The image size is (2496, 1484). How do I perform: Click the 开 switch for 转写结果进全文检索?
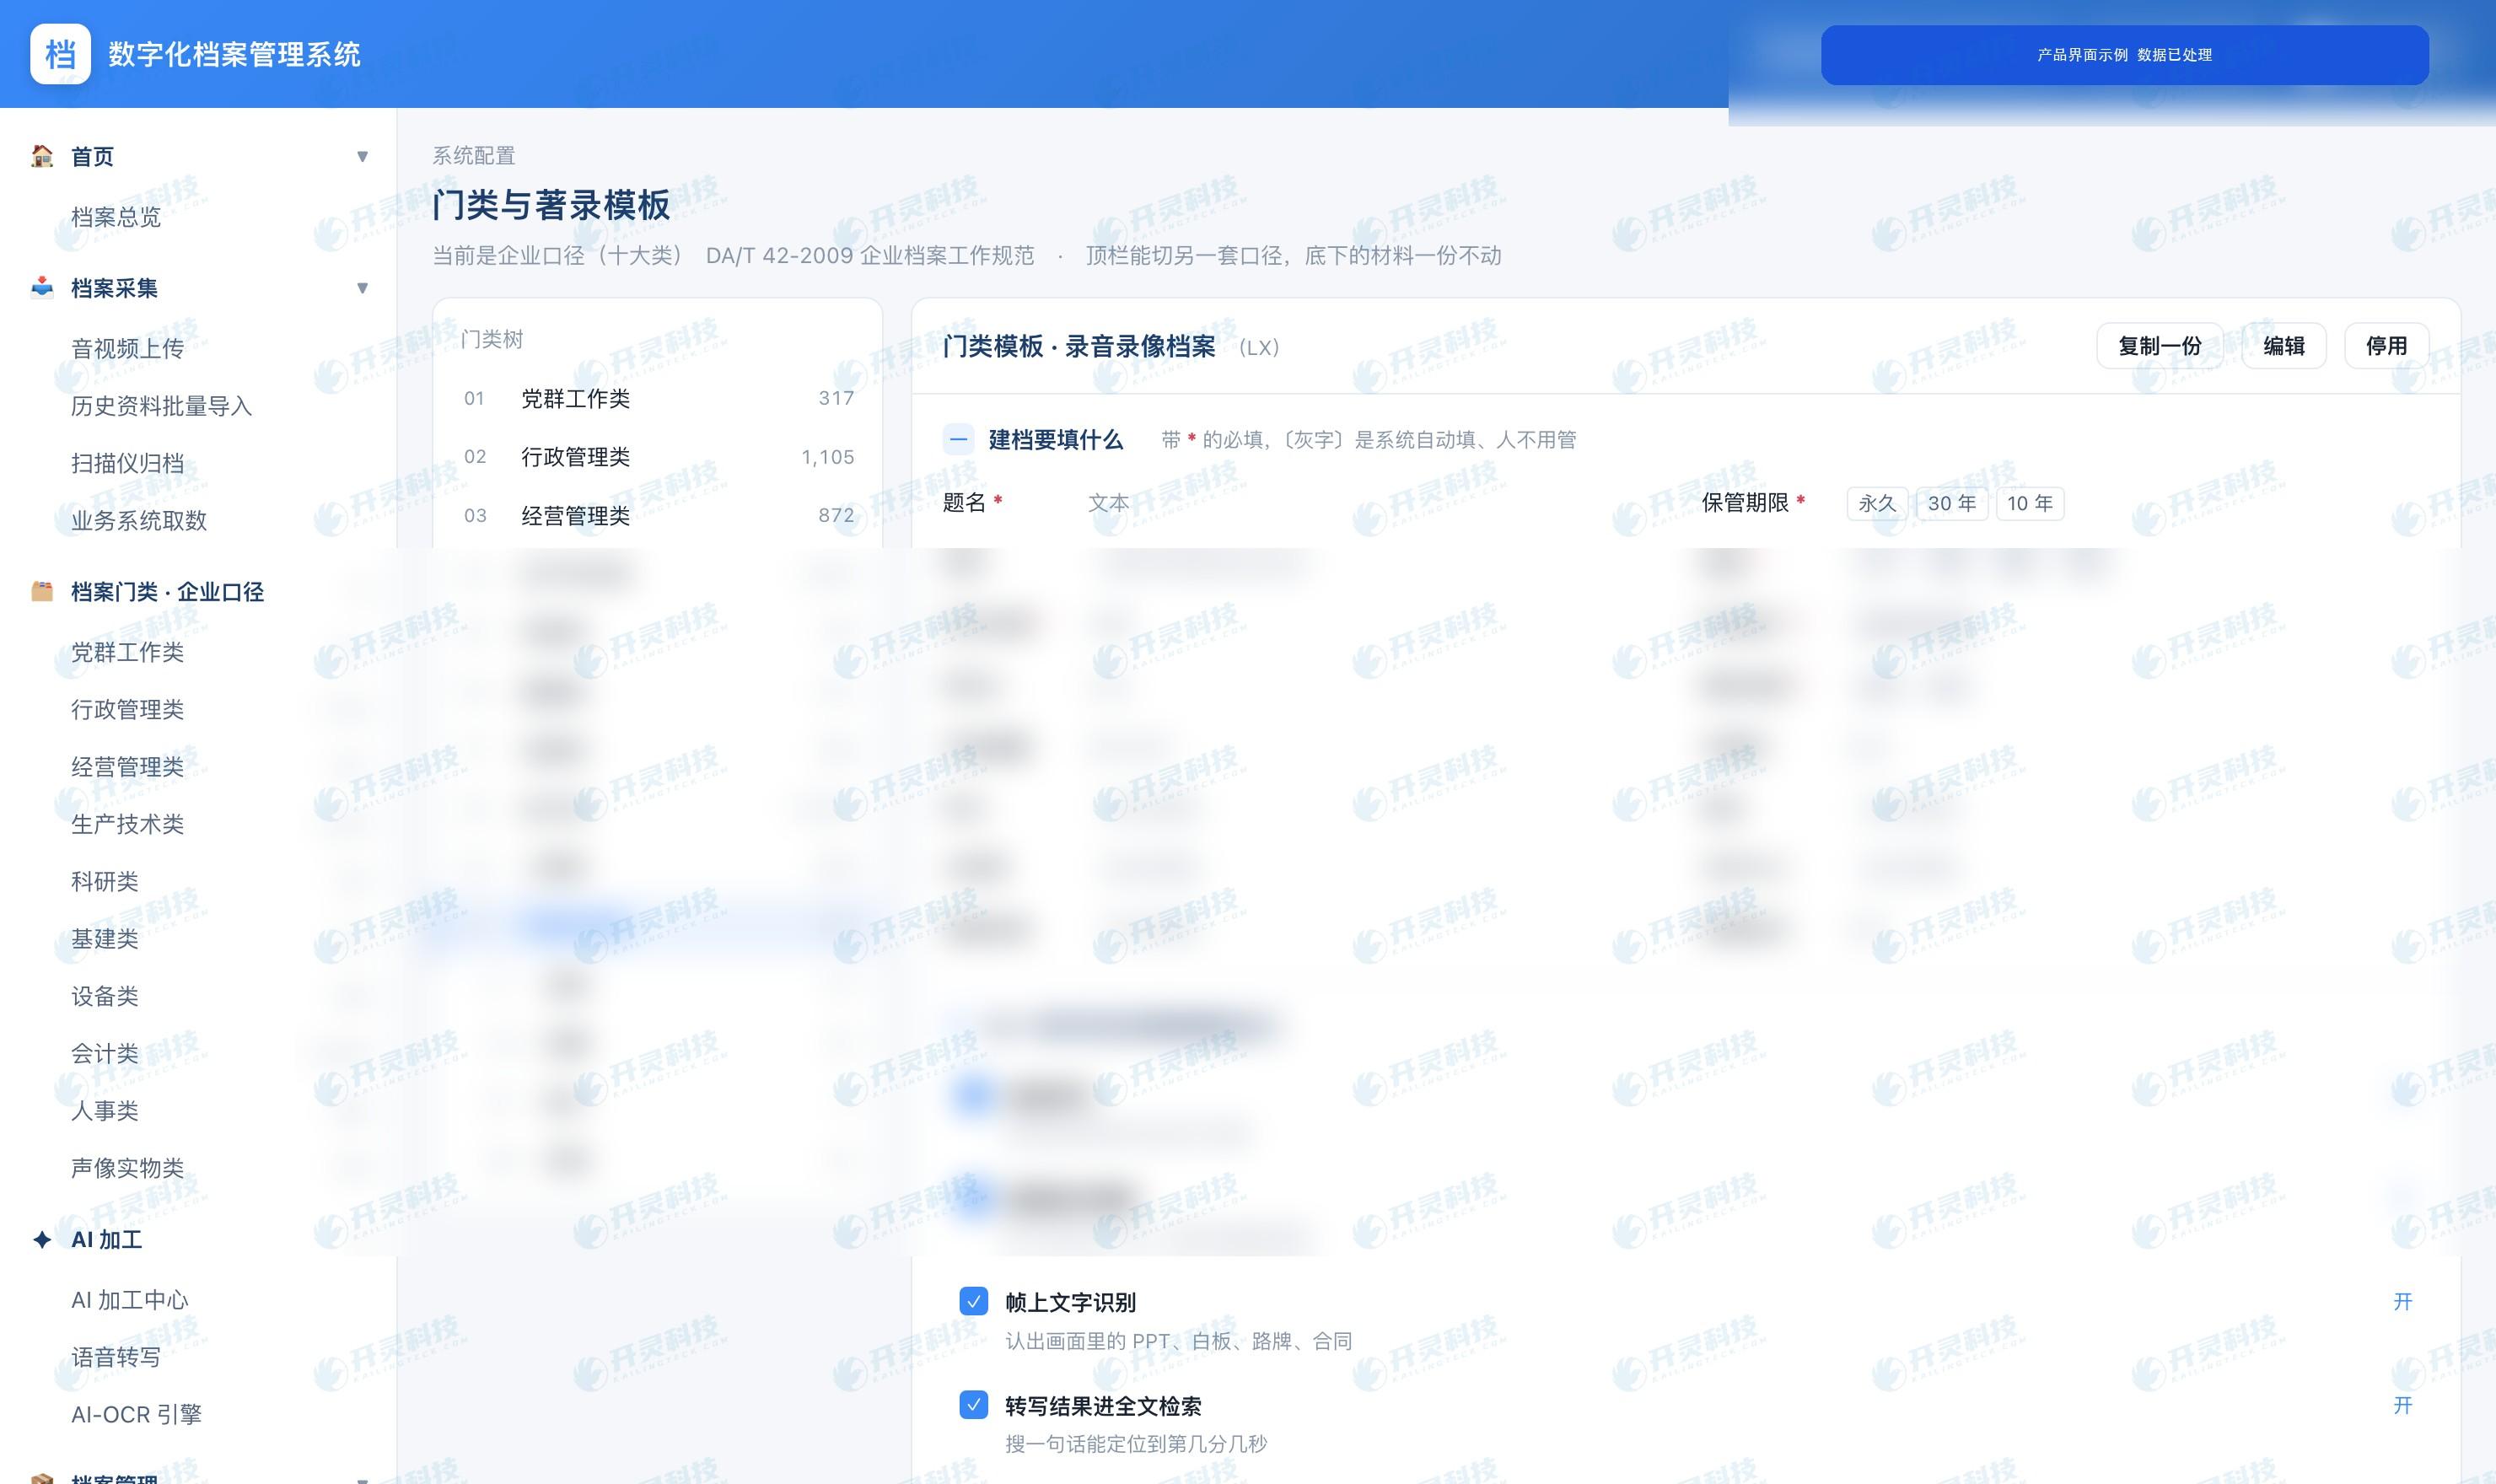[x=2402, y=1405]
